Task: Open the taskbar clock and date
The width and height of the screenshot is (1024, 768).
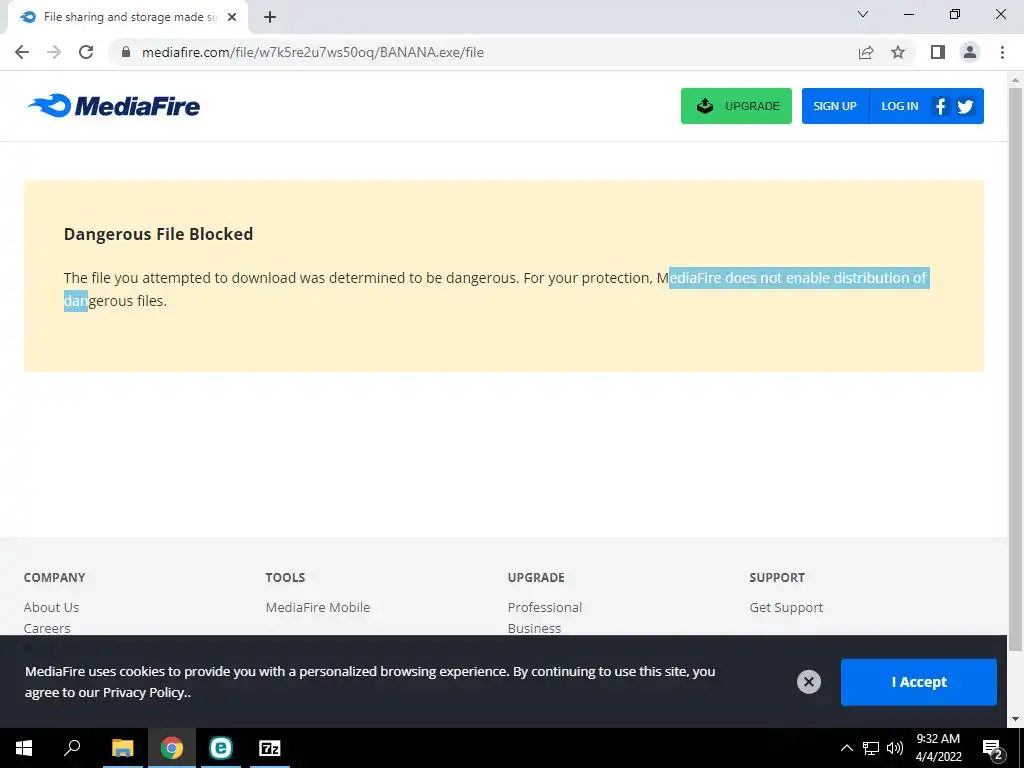Action: point(938,748)
